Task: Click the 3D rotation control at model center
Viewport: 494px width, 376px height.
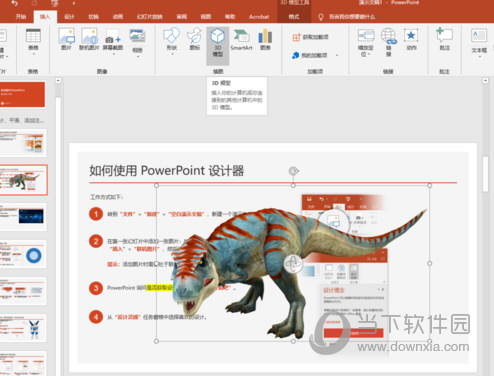Action: click(x=293, y=264)
